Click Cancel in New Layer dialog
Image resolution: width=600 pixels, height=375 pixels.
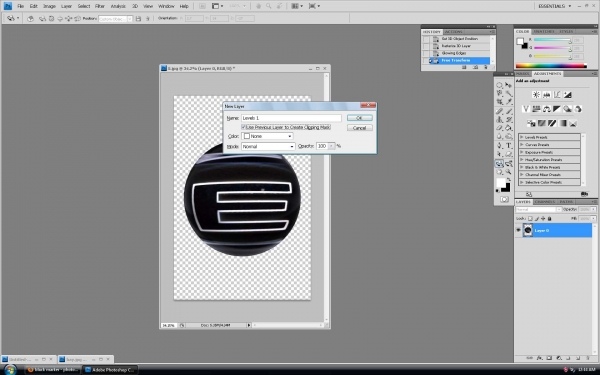pyautogui.click(x=359, y=128)
